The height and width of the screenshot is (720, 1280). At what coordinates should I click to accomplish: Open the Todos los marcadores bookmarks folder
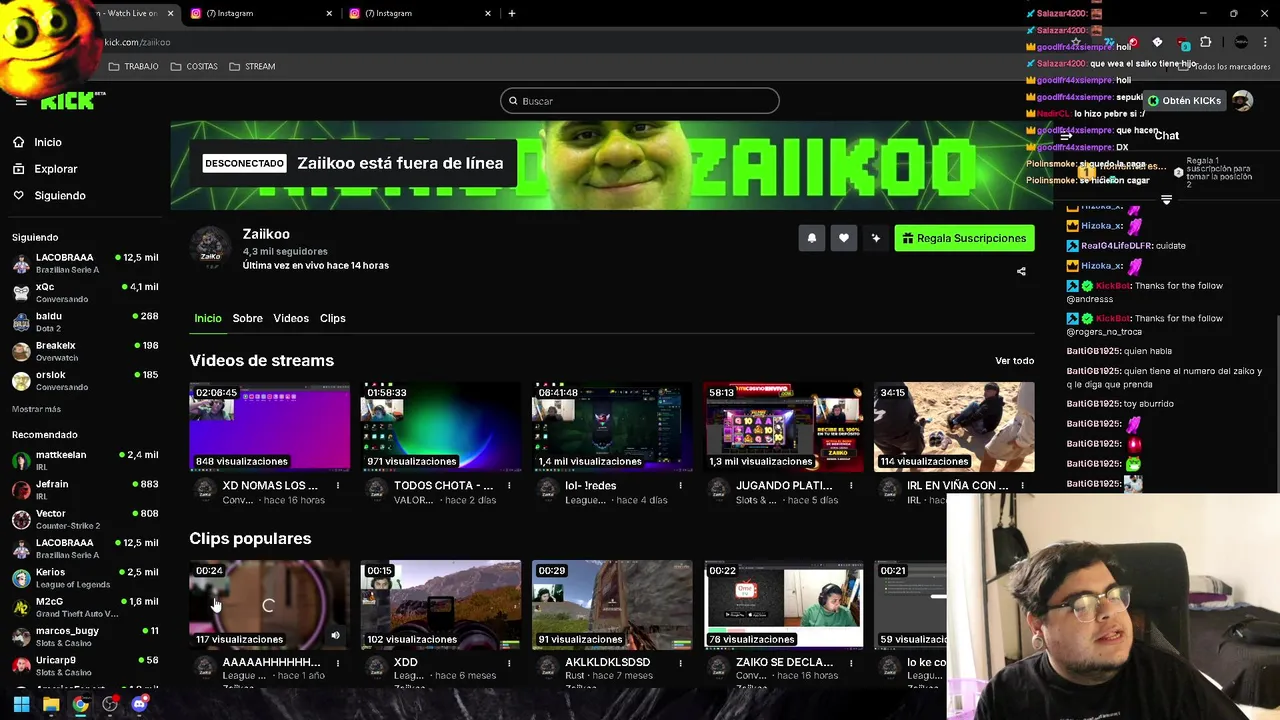coord(1225,66)
